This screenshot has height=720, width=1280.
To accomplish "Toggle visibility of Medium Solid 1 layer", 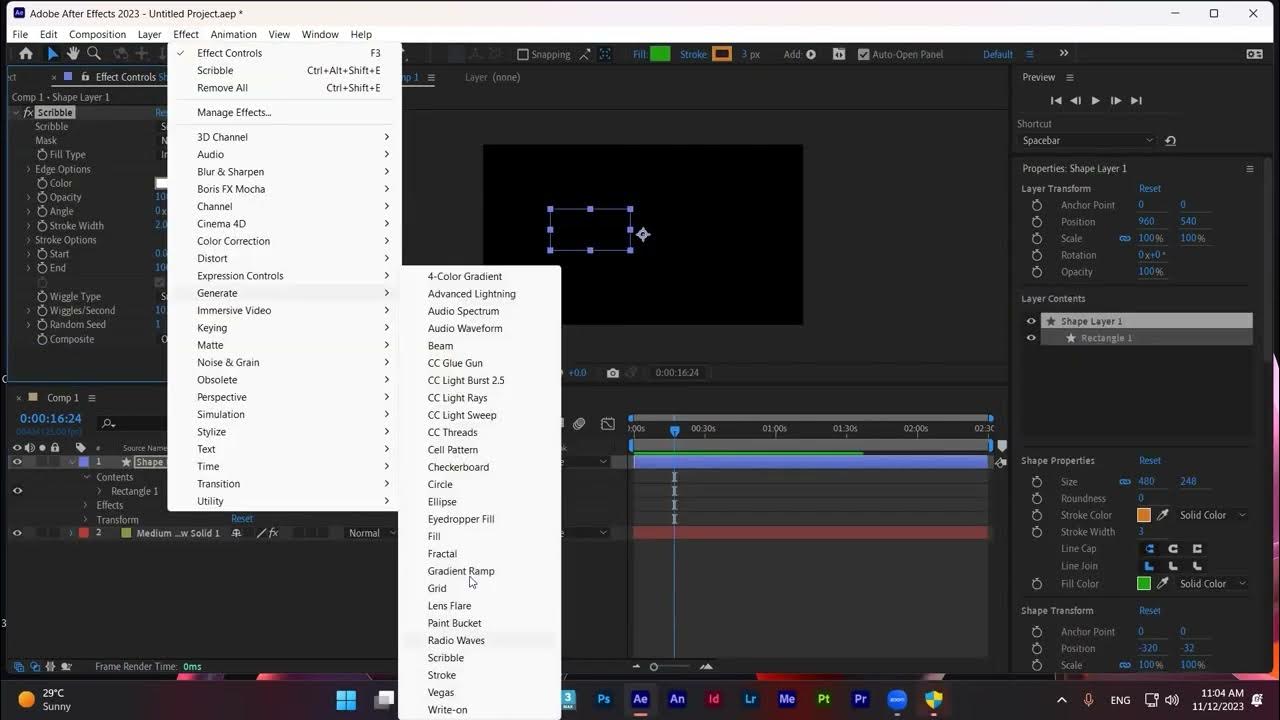I will (x=17, y=533).
